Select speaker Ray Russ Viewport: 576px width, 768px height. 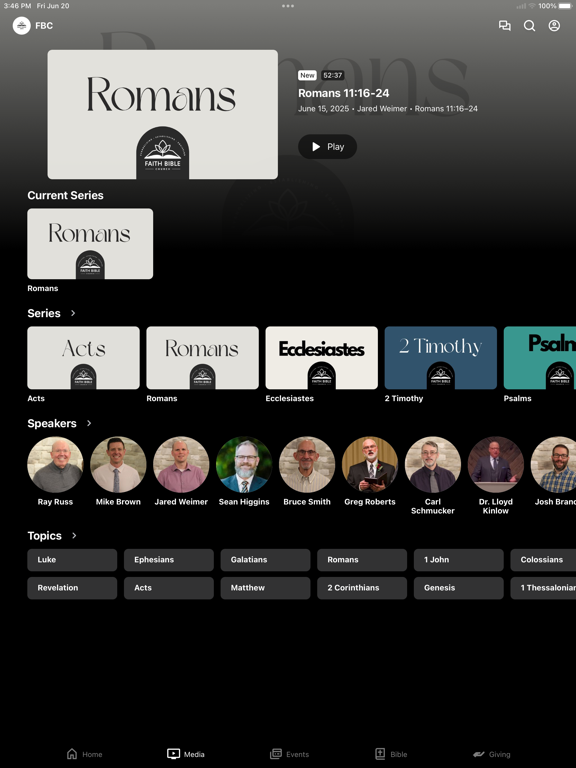[x=55, y=464]
